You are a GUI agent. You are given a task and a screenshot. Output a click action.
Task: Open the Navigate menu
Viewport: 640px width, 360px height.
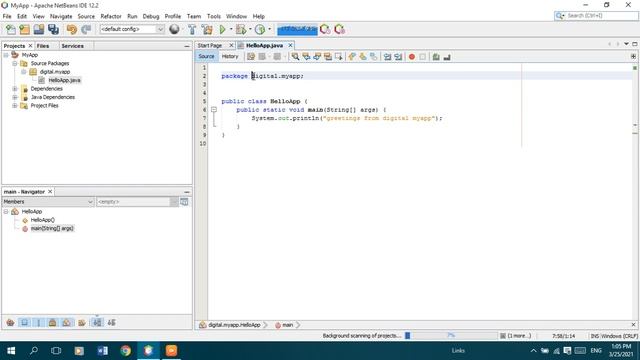[x=61, y=16]
